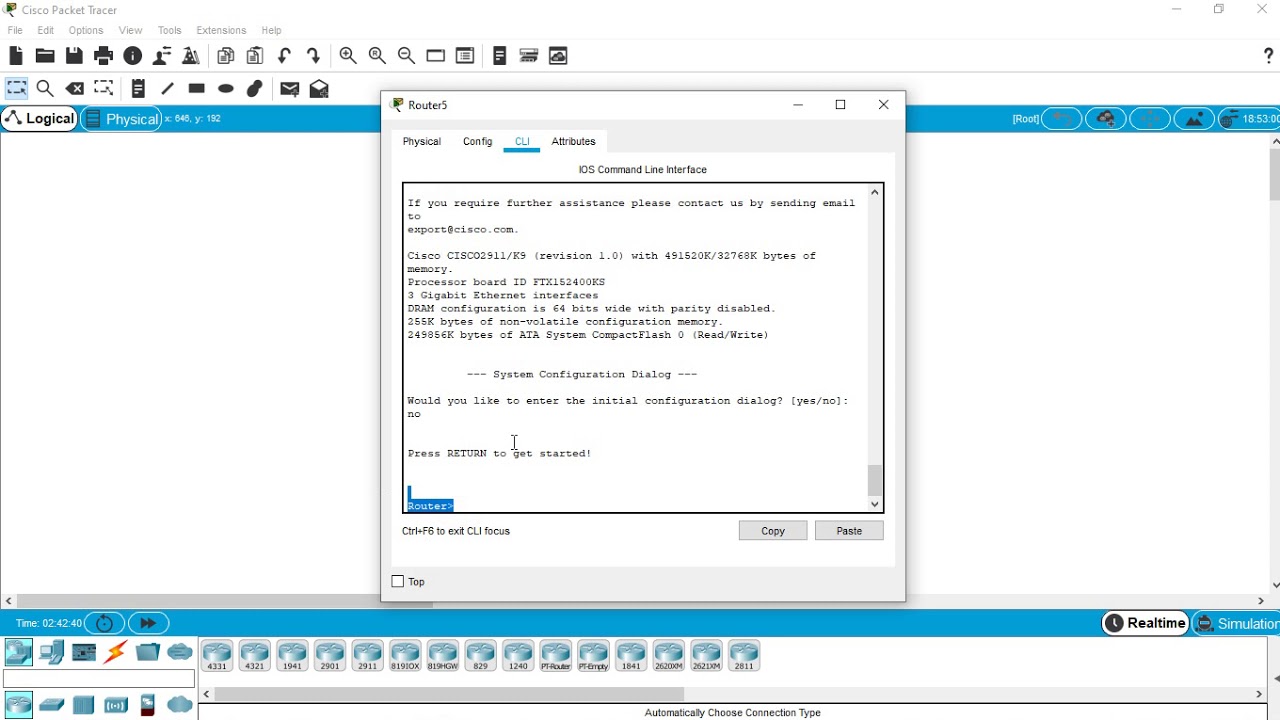Pick the 2911 router from device list
1280x720 pixels.
click(x=367, y=656)
